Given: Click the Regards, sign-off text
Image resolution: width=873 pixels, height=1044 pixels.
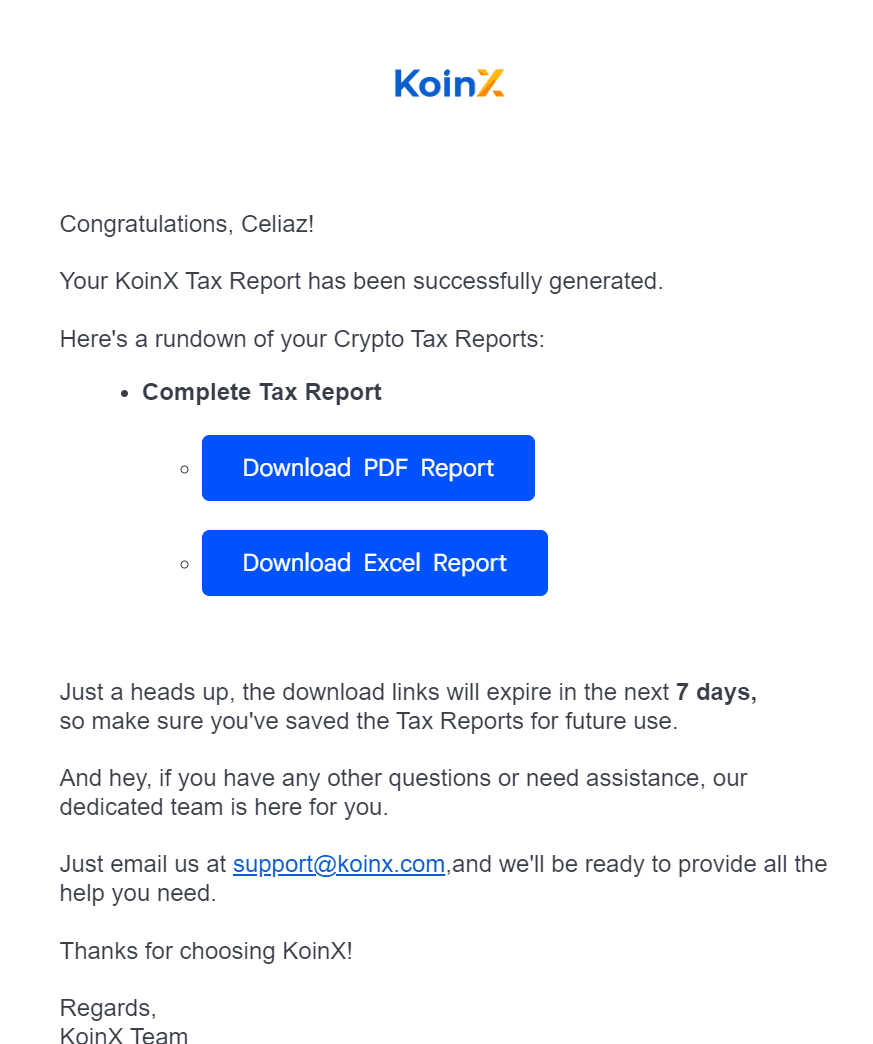Looking at the screenshot, I should click(108, 1007).
